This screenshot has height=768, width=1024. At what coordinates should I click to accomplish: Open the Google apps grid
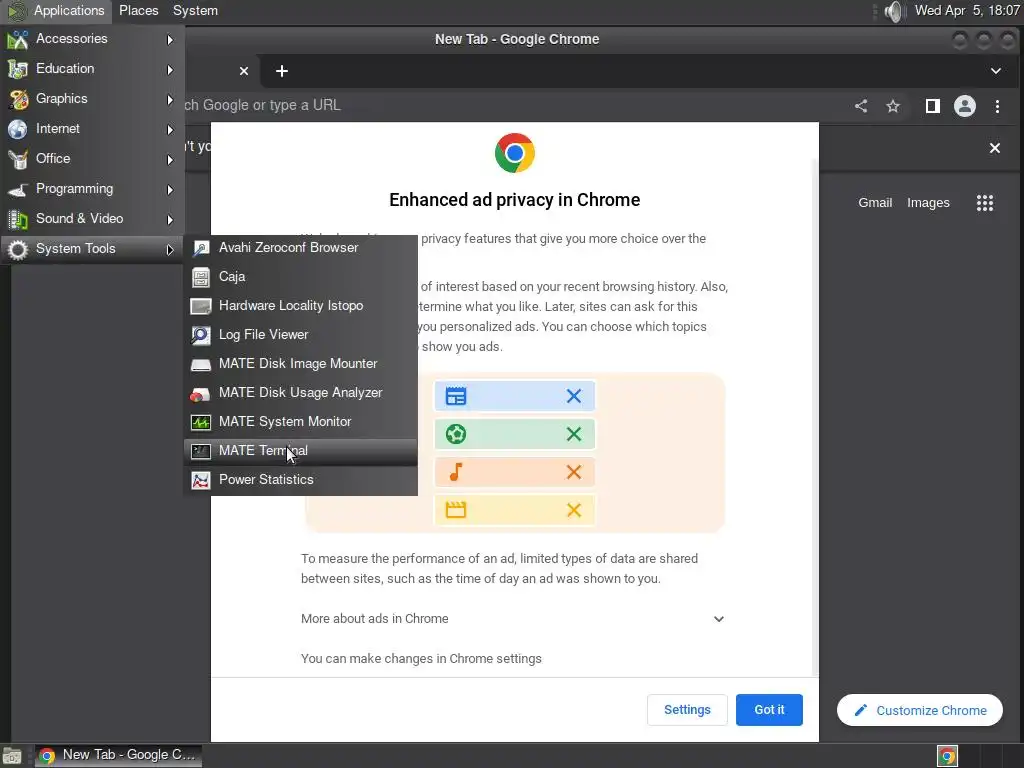[x=985, y=203]
